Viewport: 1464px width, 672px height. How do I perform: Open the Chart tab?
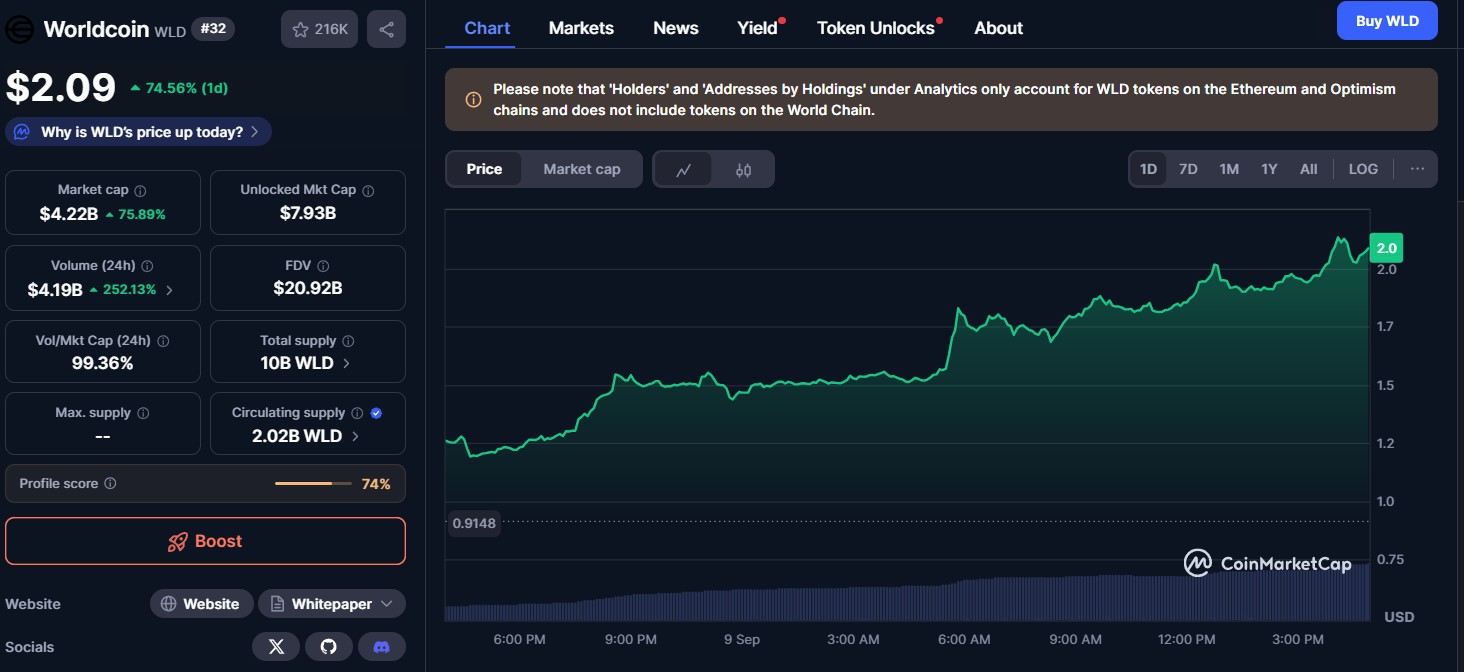(x=487, y=28)
